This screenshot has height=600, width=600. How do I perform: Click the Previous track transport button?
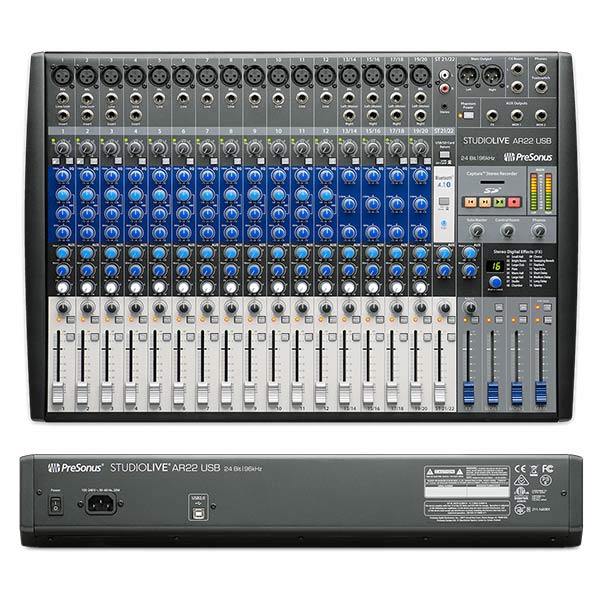470,202
